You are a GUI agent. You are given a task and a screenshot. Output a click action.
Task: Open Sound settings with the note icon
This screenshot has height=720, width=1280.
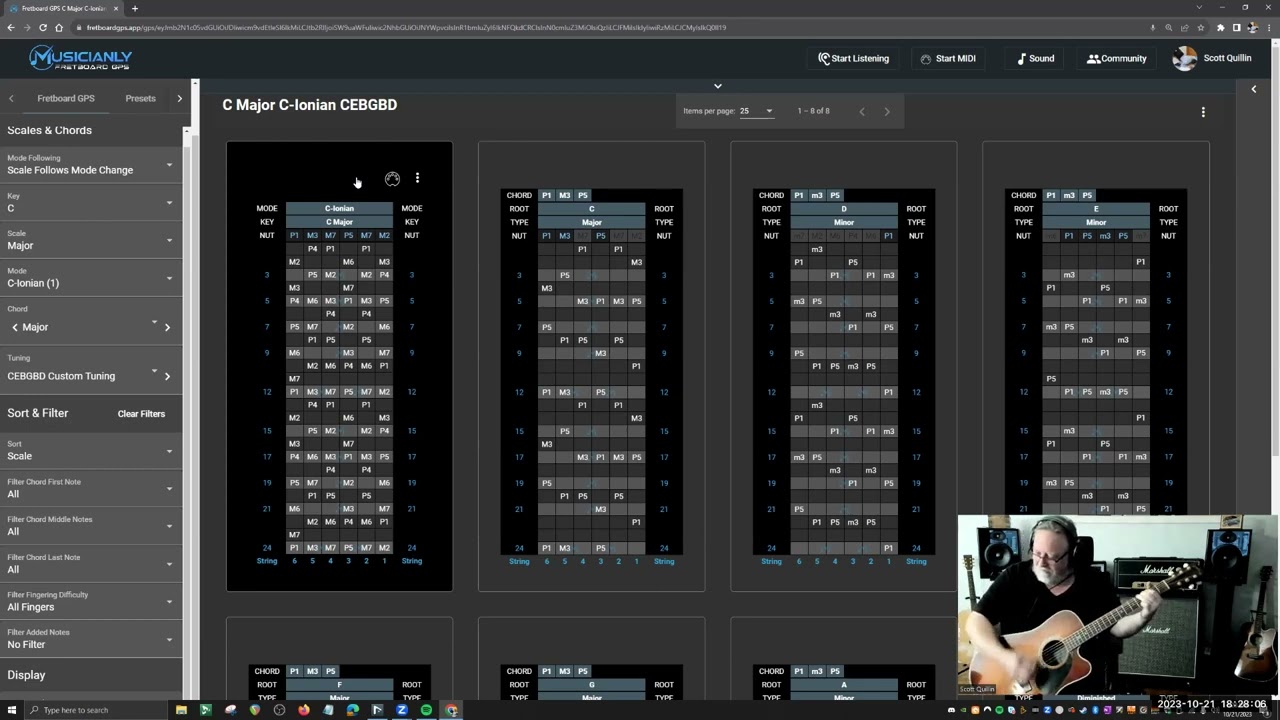click(x=1021, y=58)
